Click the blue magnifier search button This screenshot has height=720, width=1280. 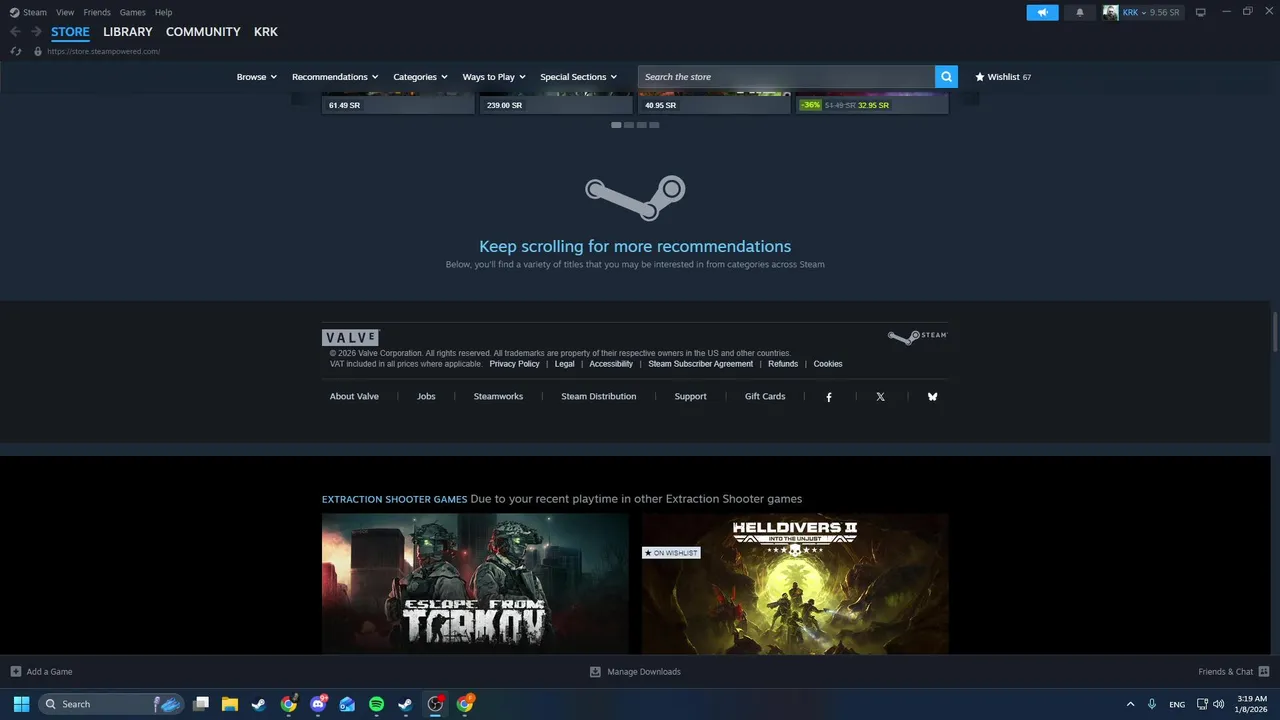pos(946,77)
